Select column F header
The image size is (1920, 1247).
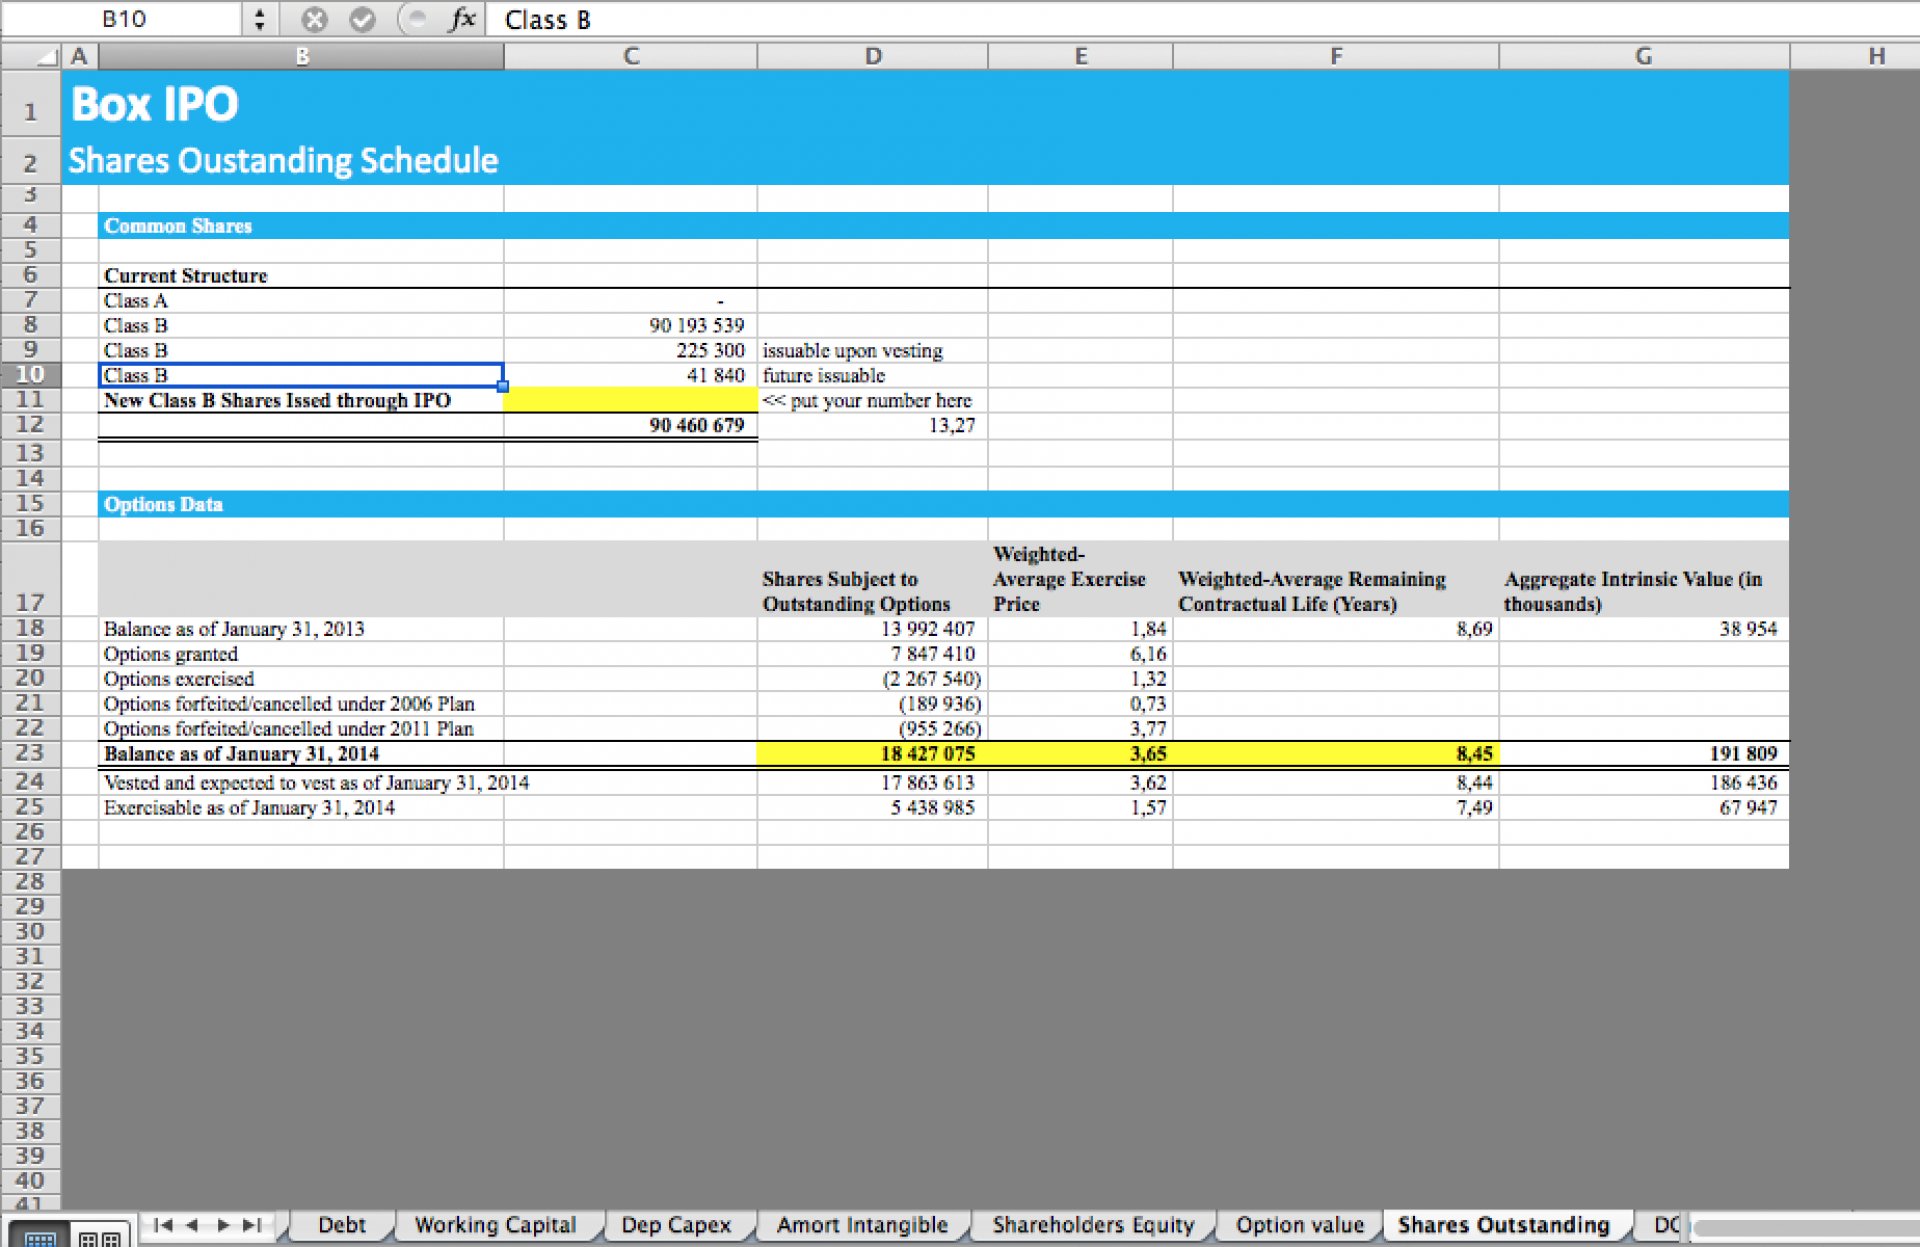coord(1336,57)
